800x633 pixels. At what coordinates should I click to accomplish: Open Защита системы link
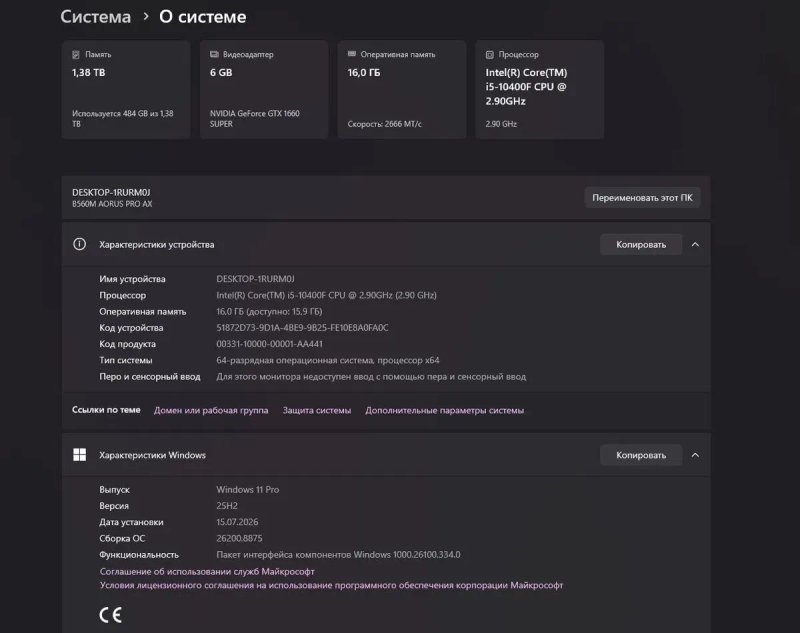[317, 410]
